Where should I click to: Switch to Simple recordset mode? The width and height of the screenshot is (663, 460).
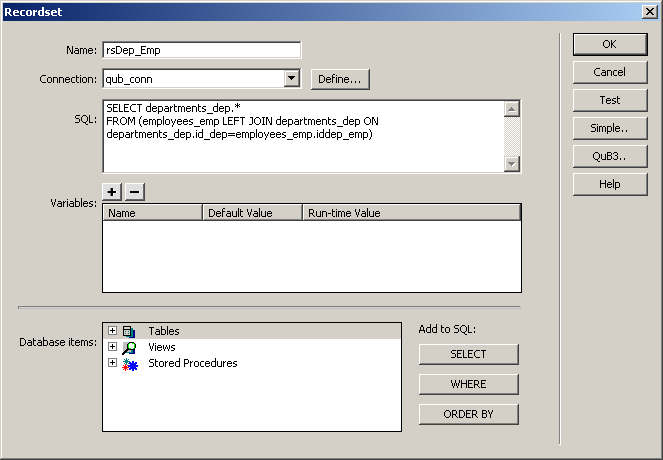[x=609, y=128]
